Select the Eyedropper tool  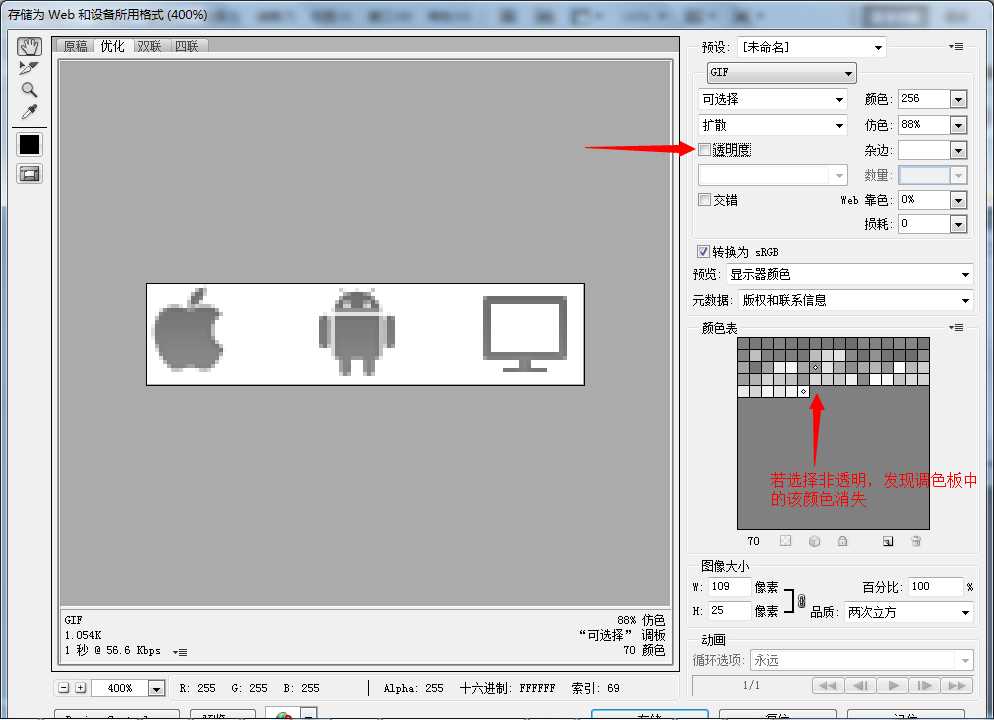(29, 112)
